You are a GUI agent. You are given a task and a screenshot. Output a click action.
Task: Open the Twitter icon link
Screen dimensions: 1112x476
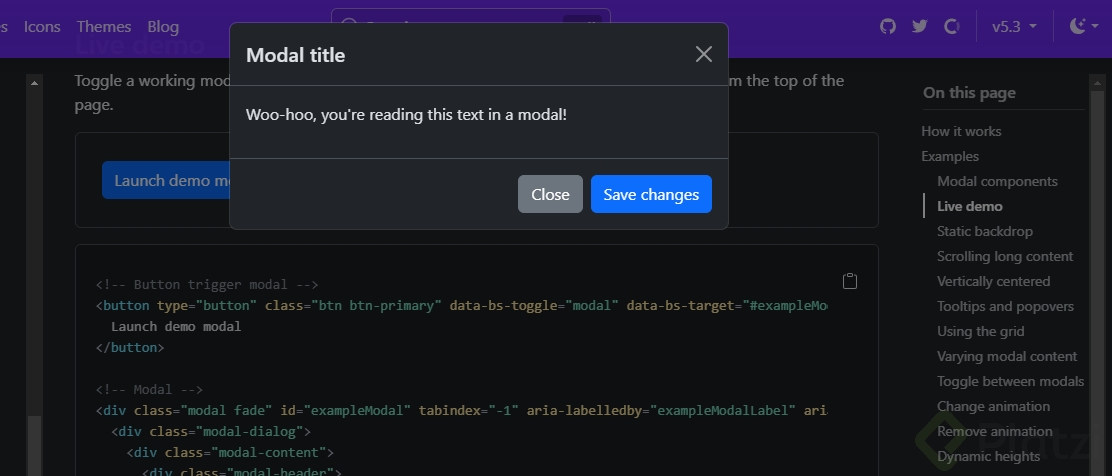coord(920,26)
